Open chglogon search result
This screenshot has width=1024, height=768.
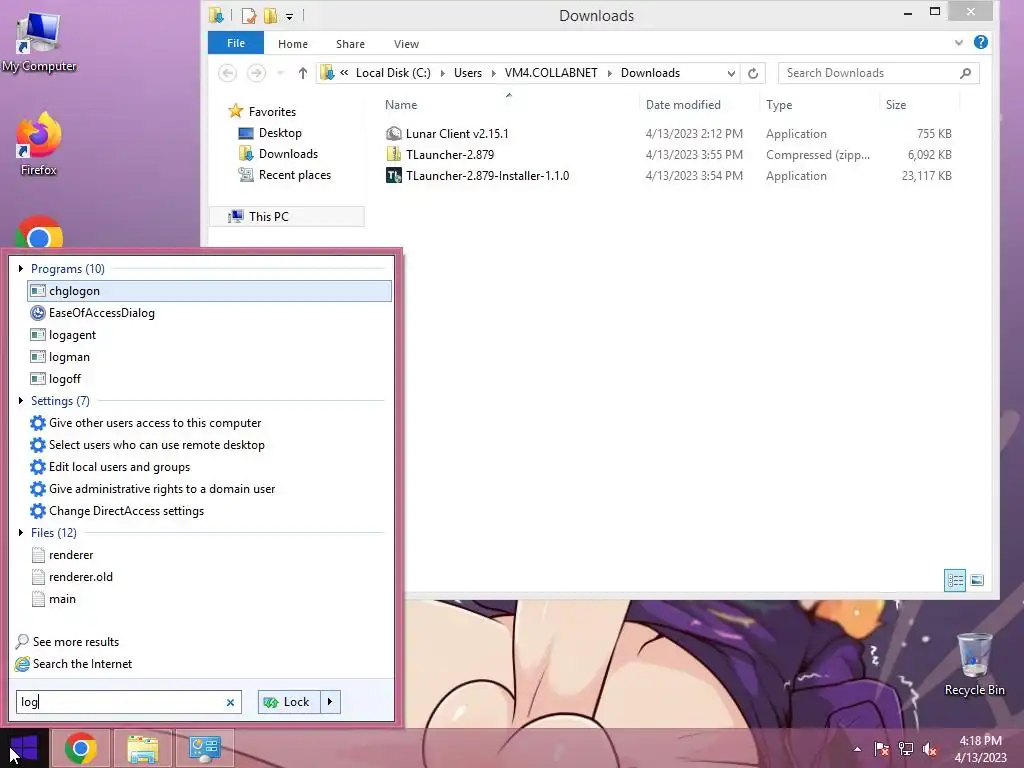(x=210, y=291)
